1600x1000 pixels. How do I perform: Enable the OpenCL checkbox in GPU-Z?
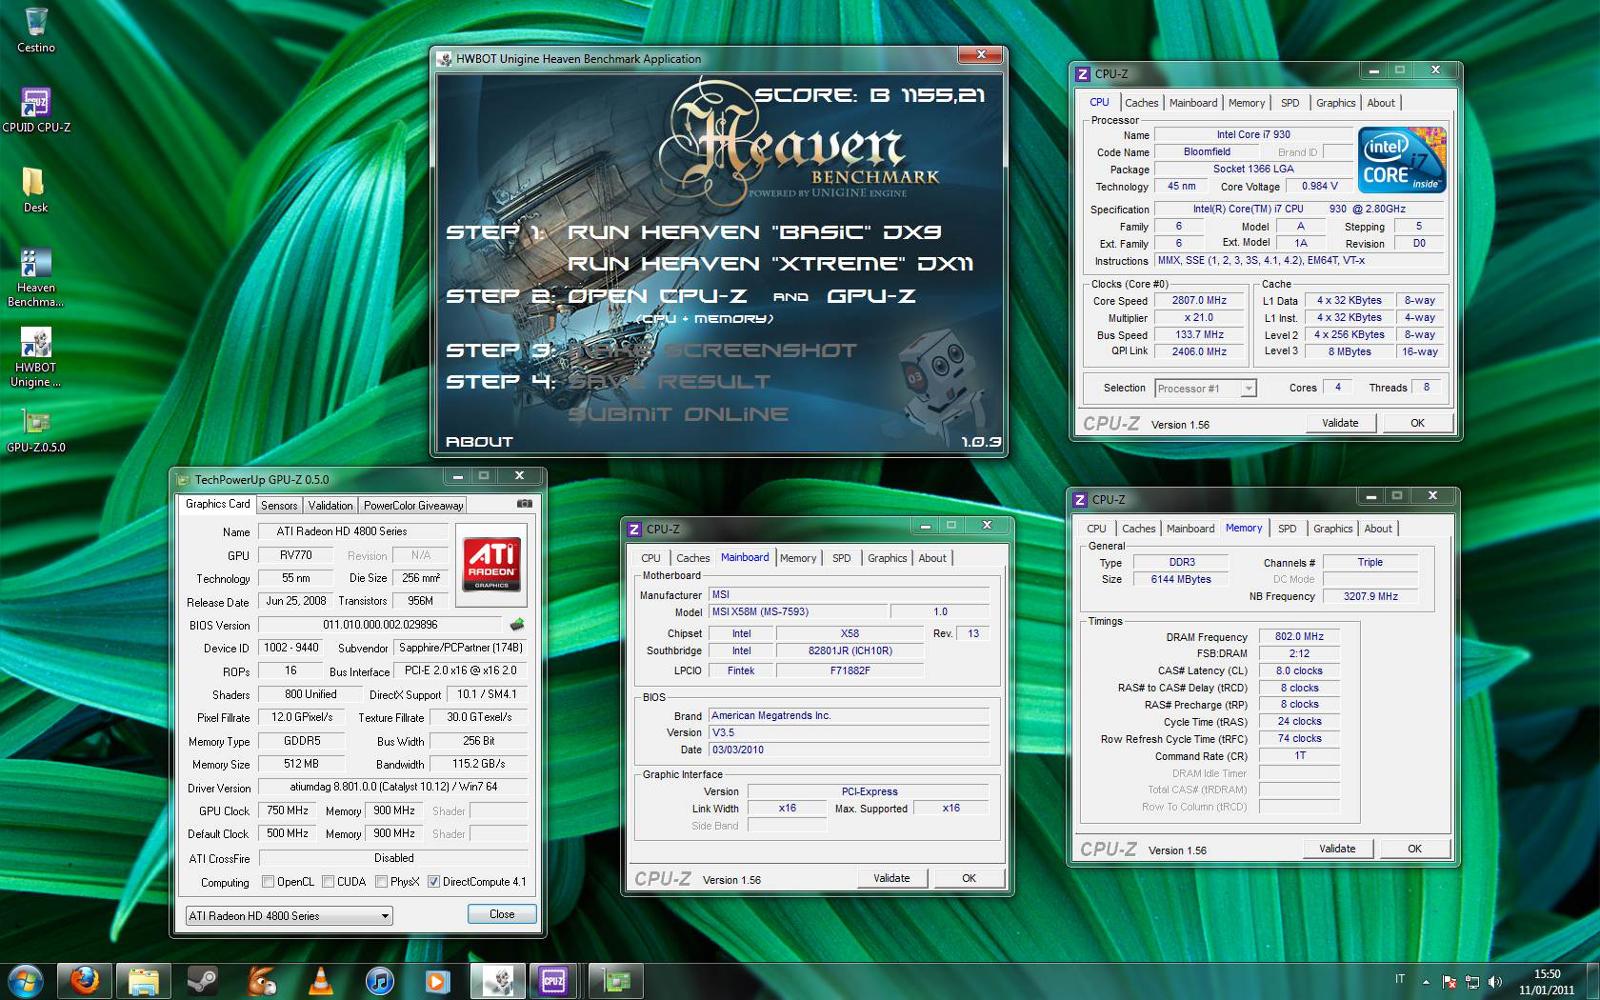(268, 882)
